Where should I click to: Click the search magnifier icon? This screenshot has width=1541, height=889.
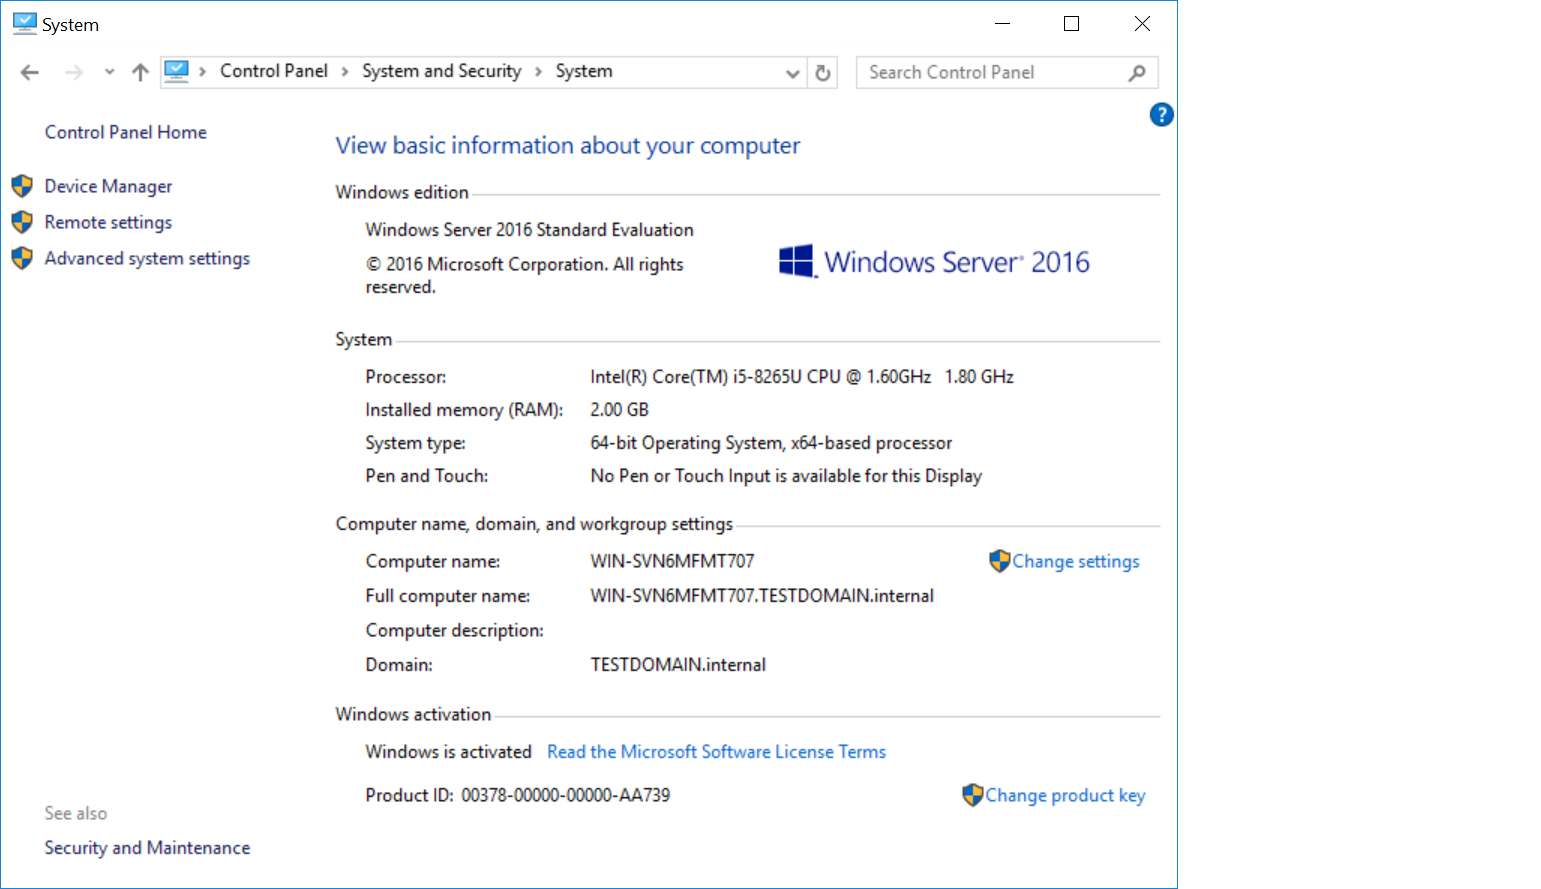click(x=1137, y=72)
